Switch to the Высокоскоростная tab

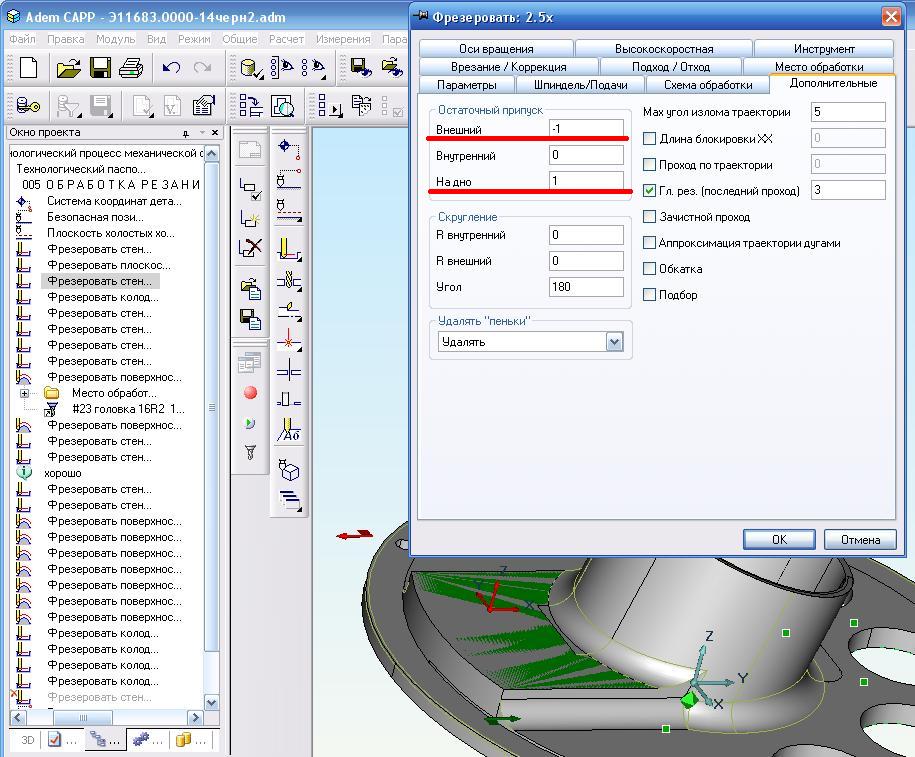[x=664, y=49]
